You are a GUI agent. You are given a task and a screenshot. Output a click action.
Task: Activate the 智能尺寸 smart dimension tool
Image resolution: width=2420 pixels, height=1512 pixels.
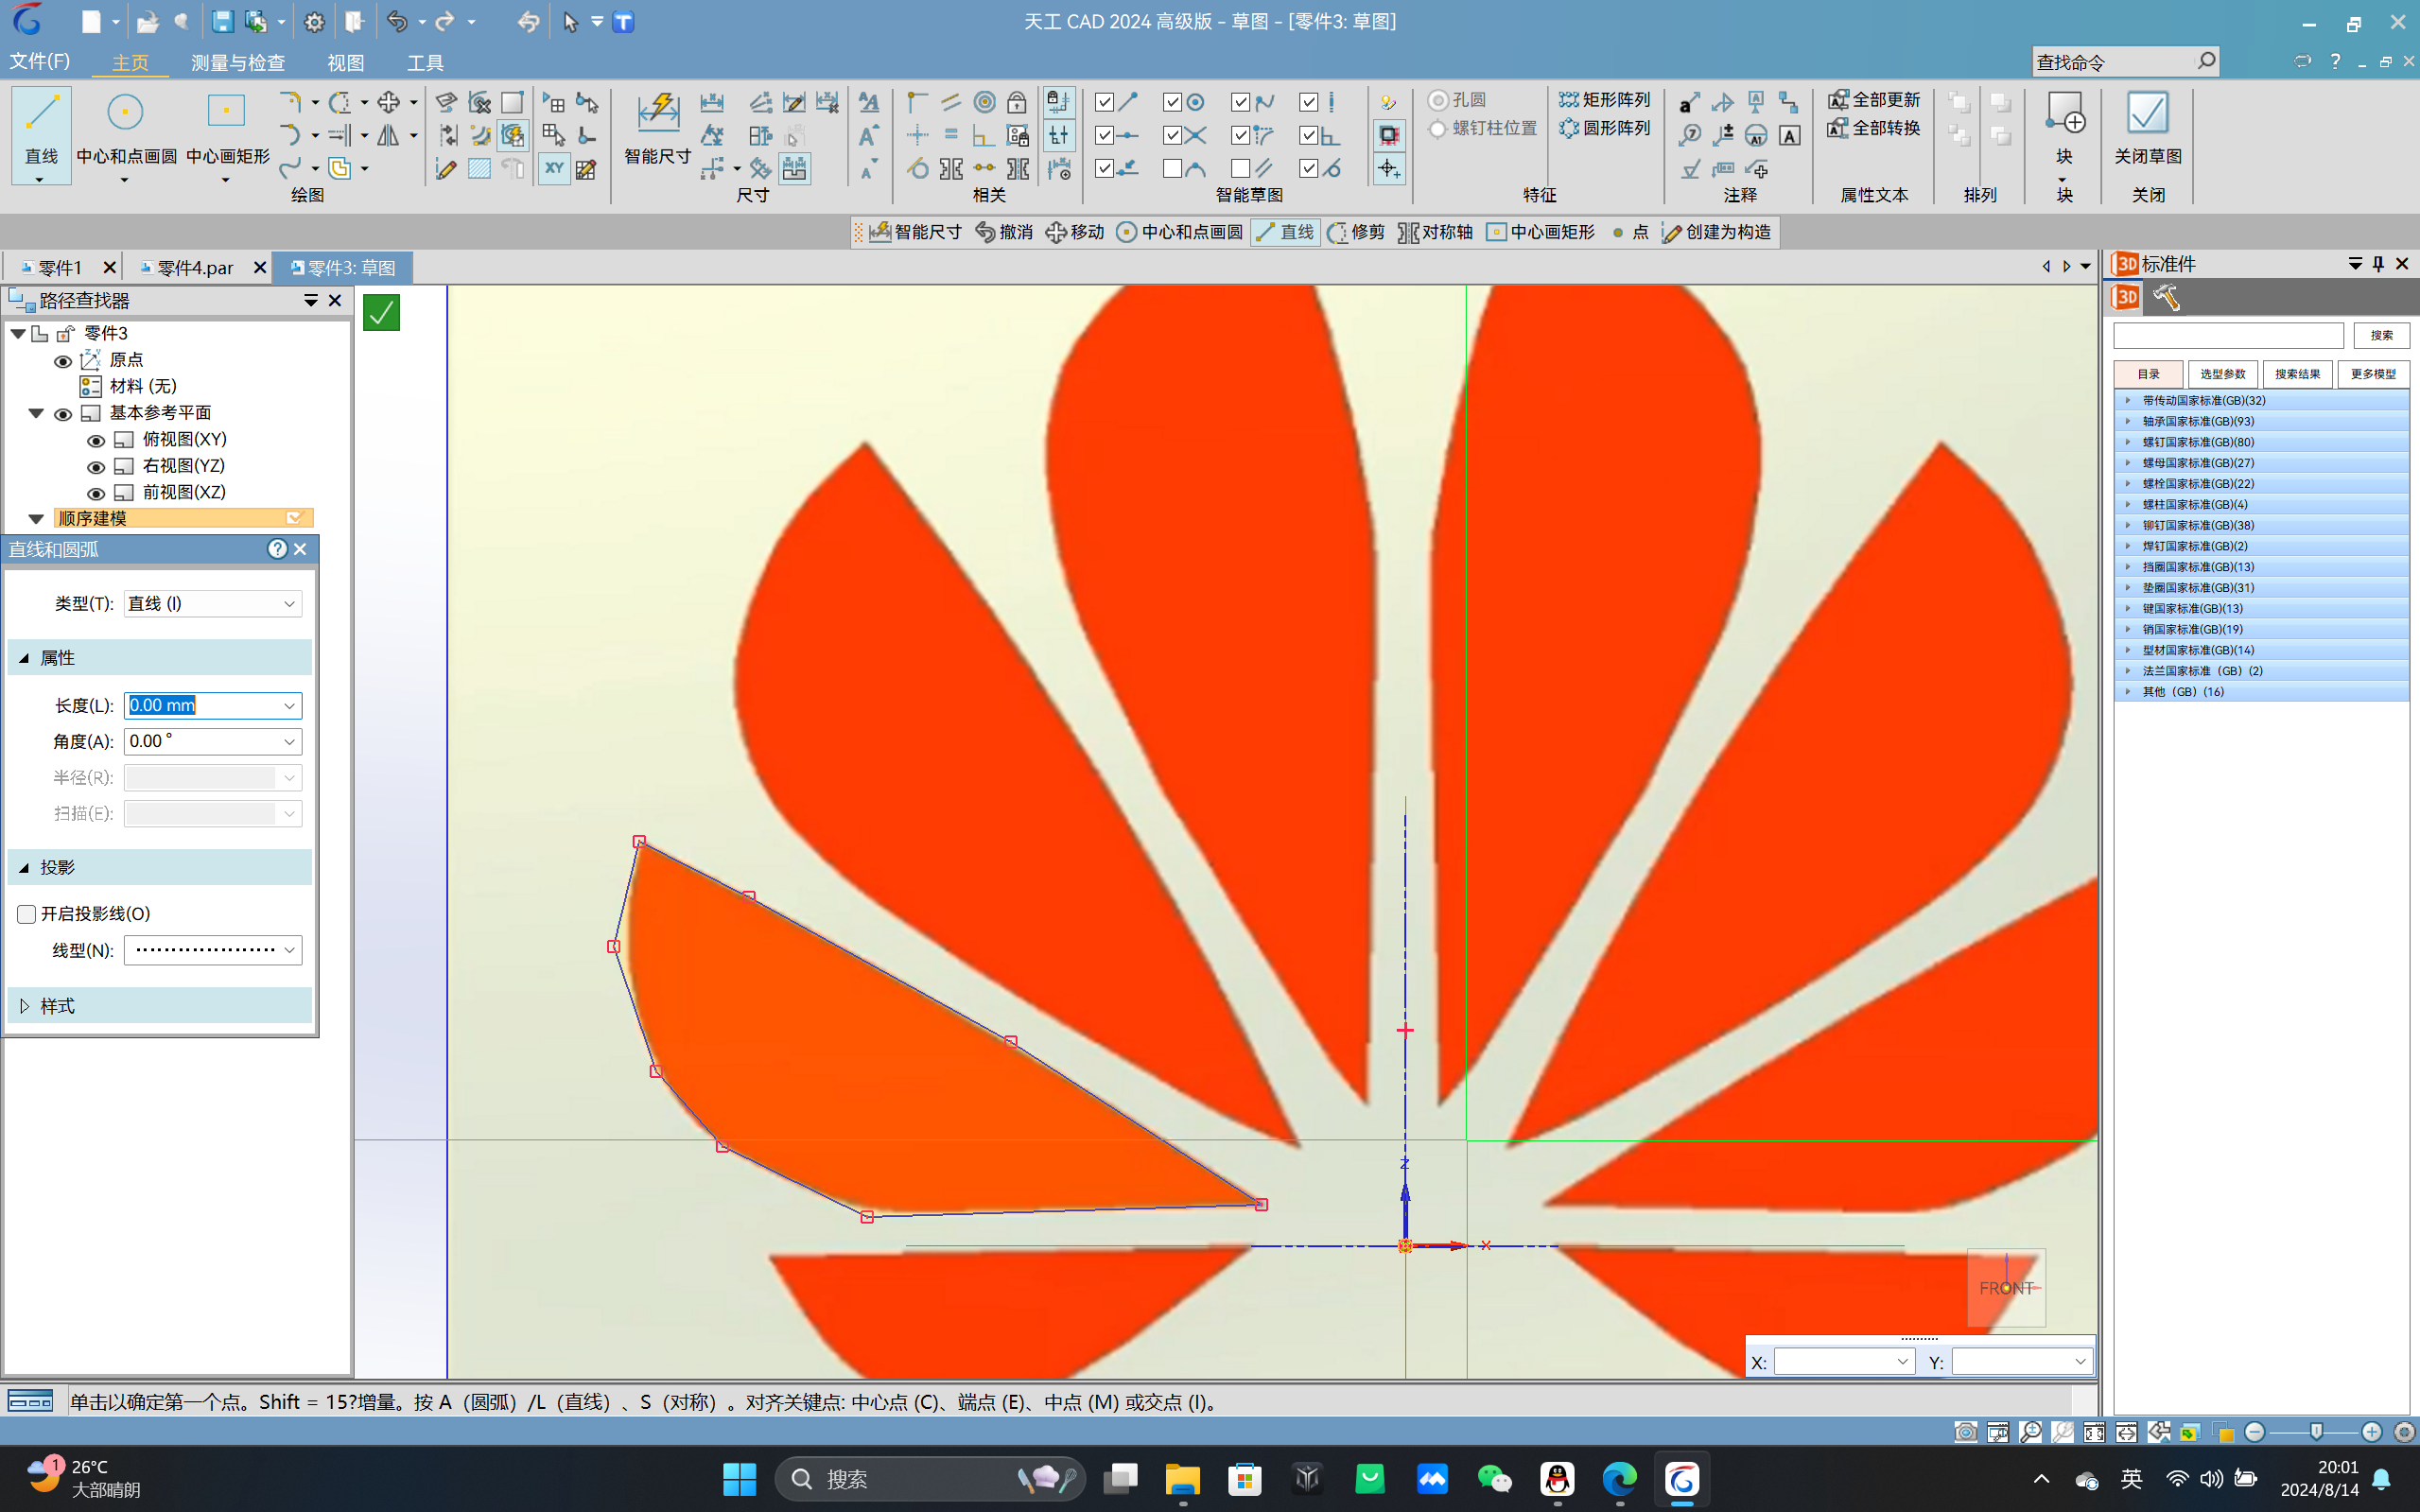(658, 128)
